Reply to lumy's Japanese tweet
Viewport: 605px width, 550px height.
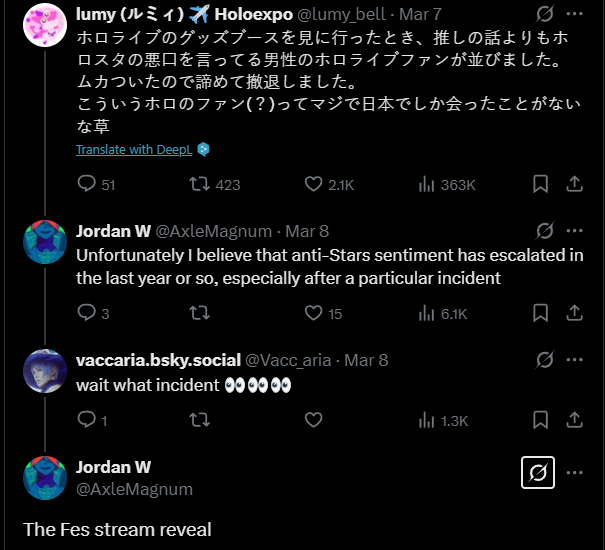tap(86, 184)
